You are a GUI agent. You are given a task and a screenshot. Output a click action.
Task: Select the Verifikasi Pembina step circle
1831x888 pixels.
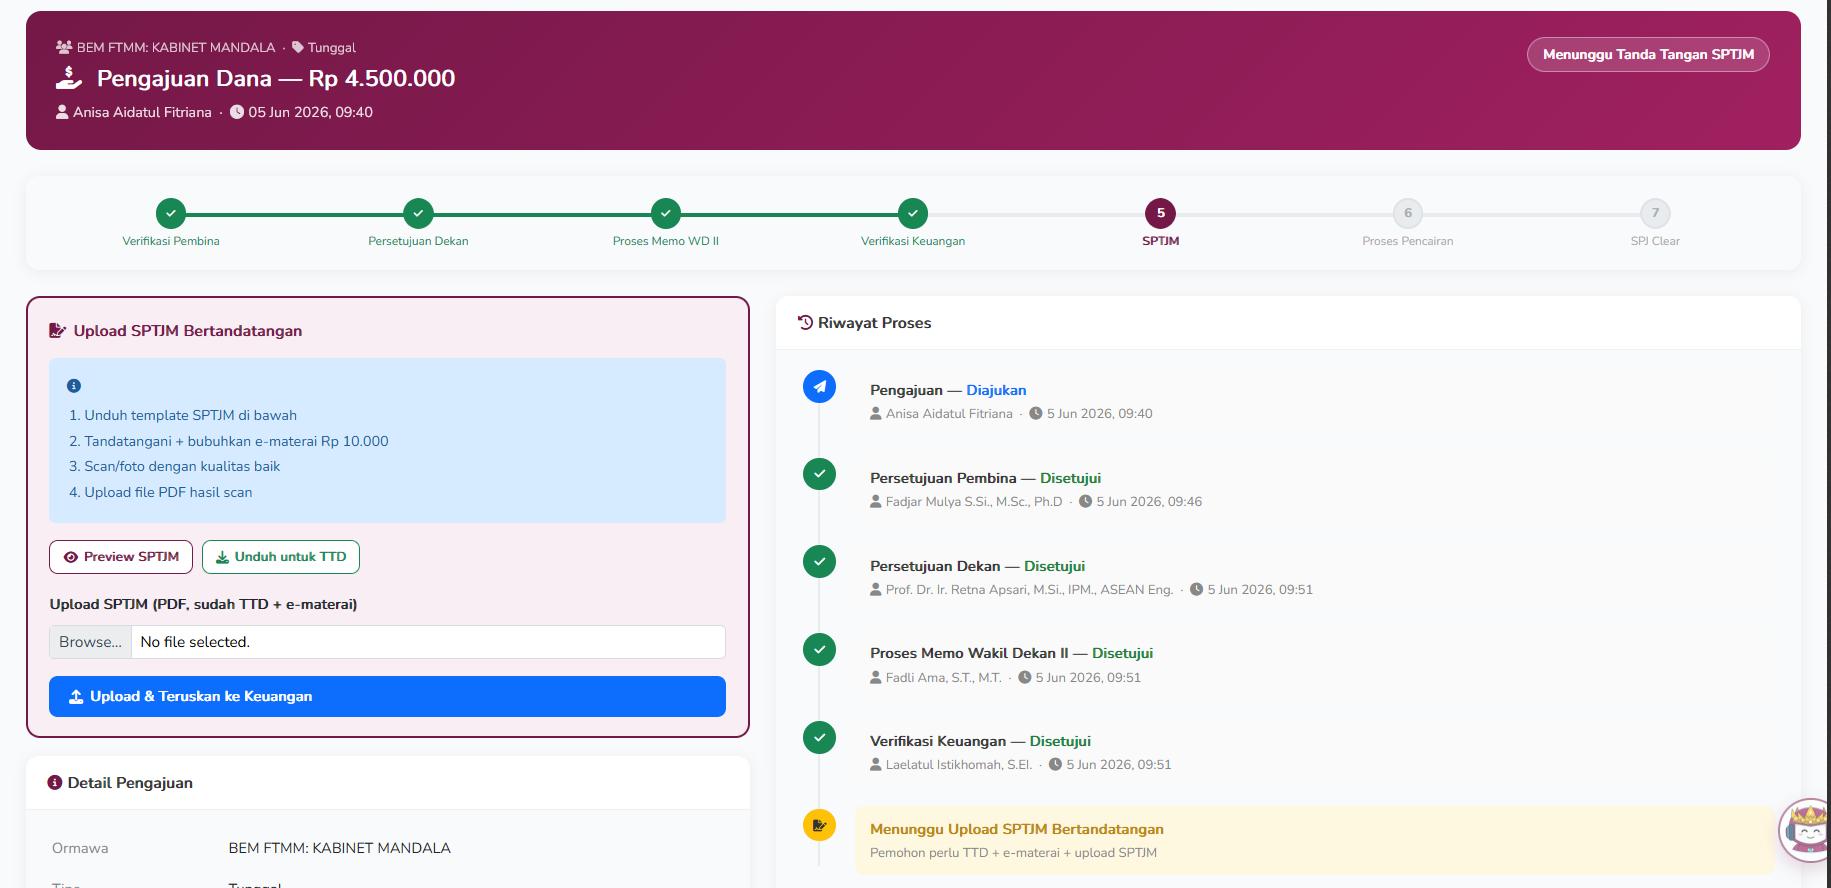[171, 213]
